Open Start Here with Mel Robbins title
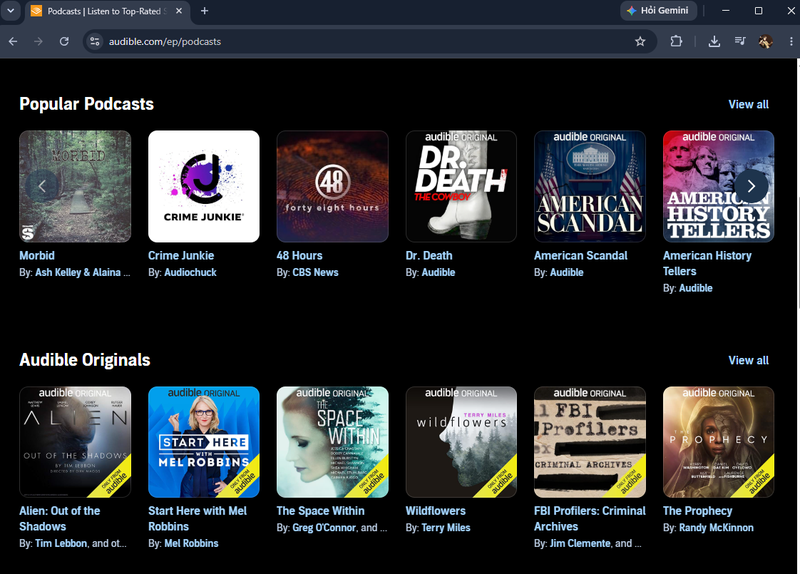This screenshot has width=800, height=574. [197, 519]
